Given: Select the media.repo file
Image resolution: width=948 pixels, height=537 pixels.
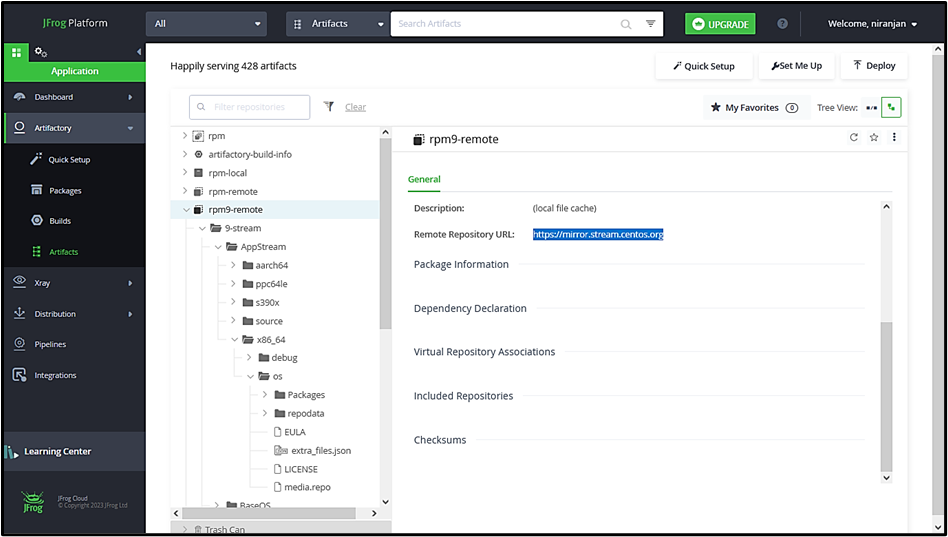Looking at the screenshot, I should tap(307, 487).
